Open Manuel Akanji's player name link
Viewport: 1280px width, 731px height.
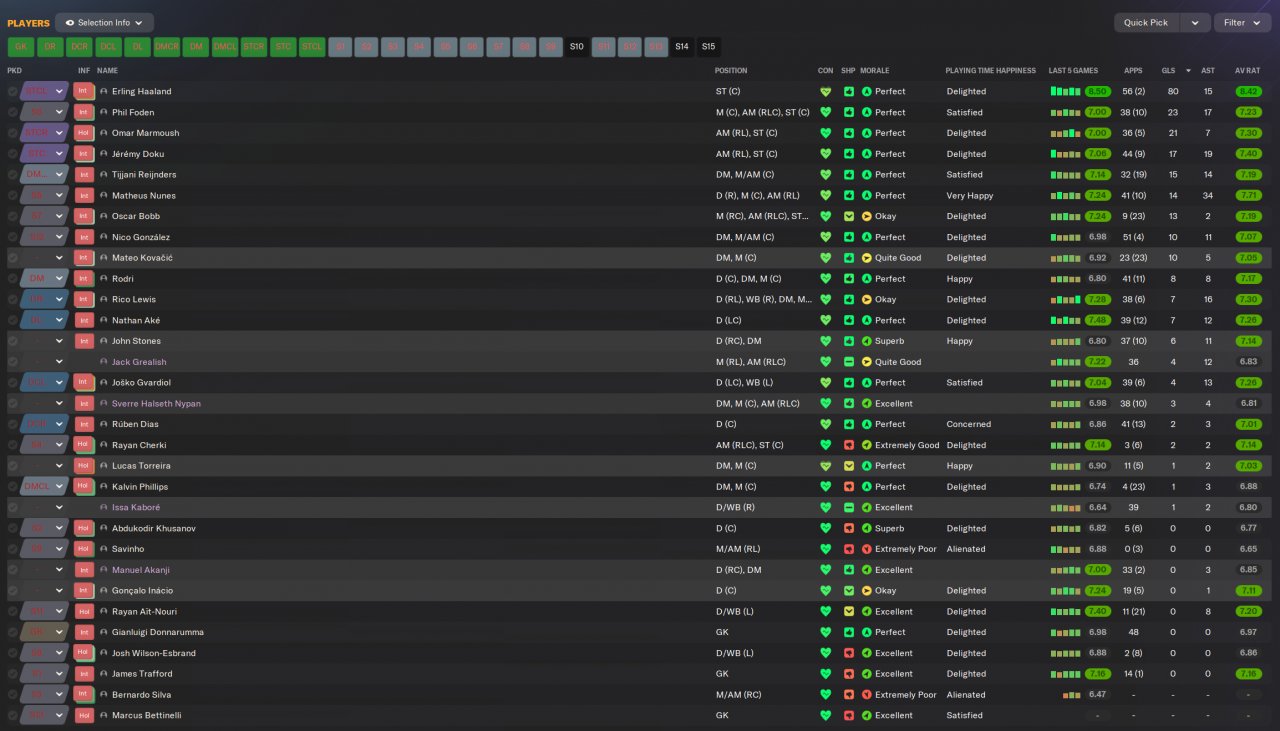pyautogui.click(x=141, y=570)
